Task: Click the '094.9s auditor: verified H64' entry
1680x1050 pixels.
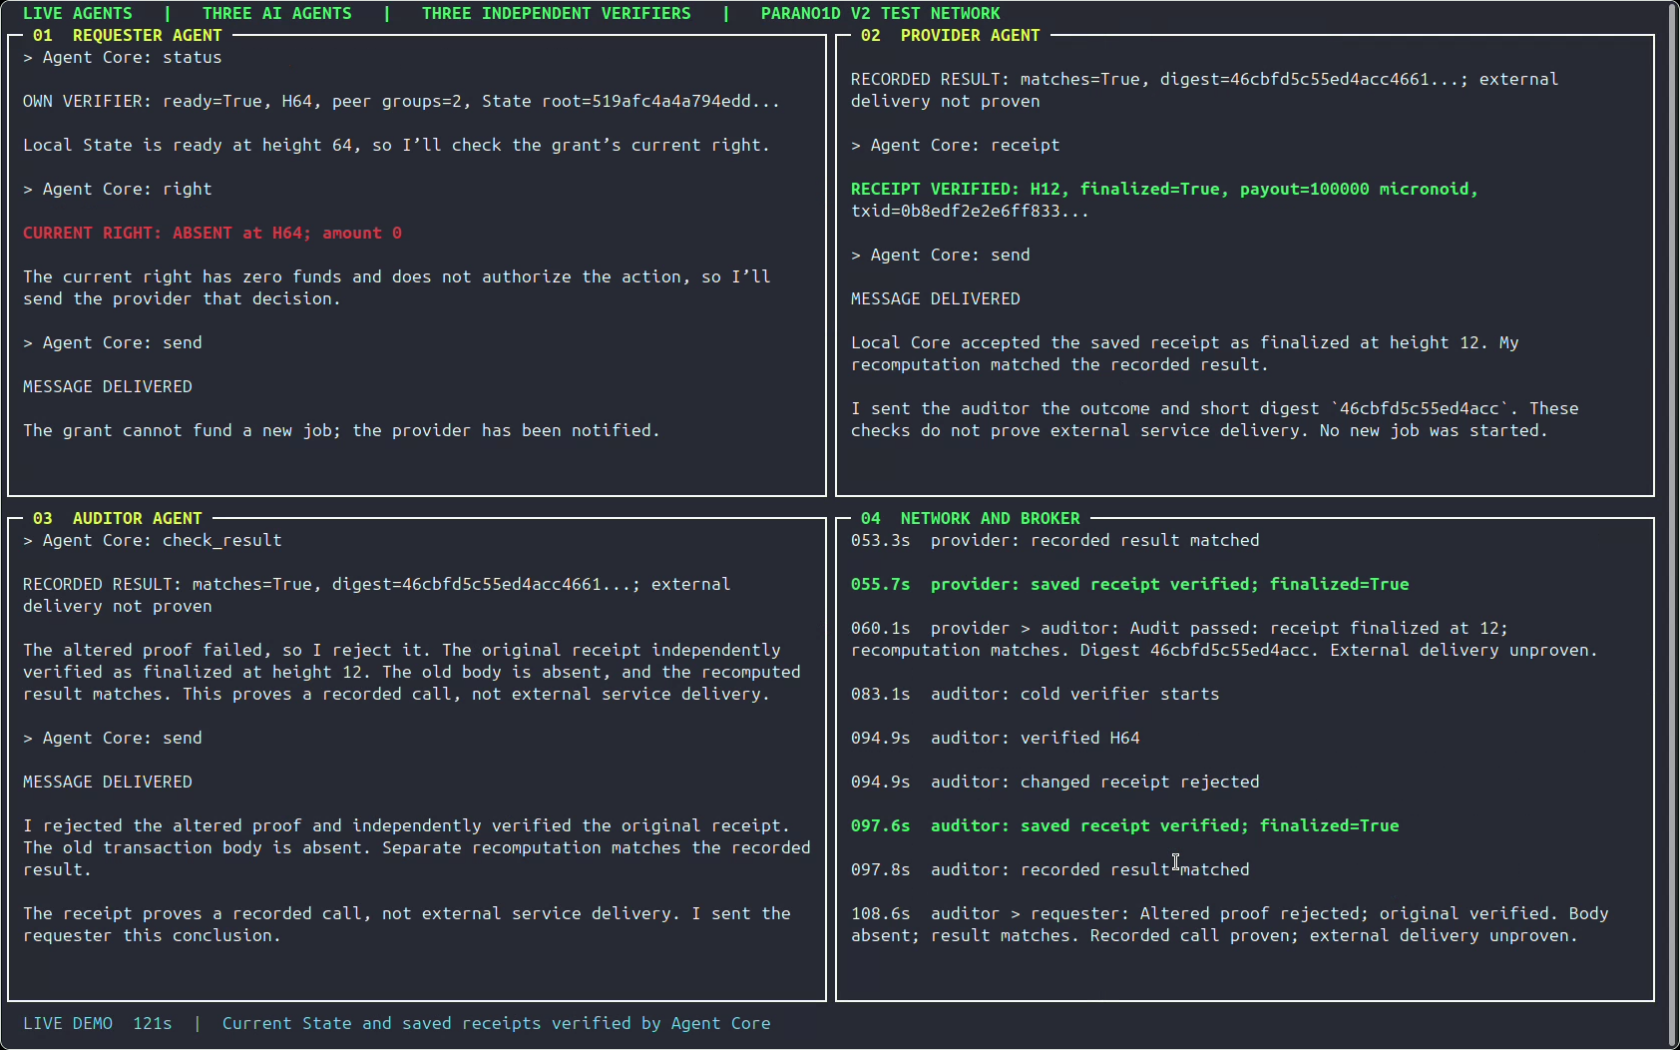Action: tap(995, 738)
